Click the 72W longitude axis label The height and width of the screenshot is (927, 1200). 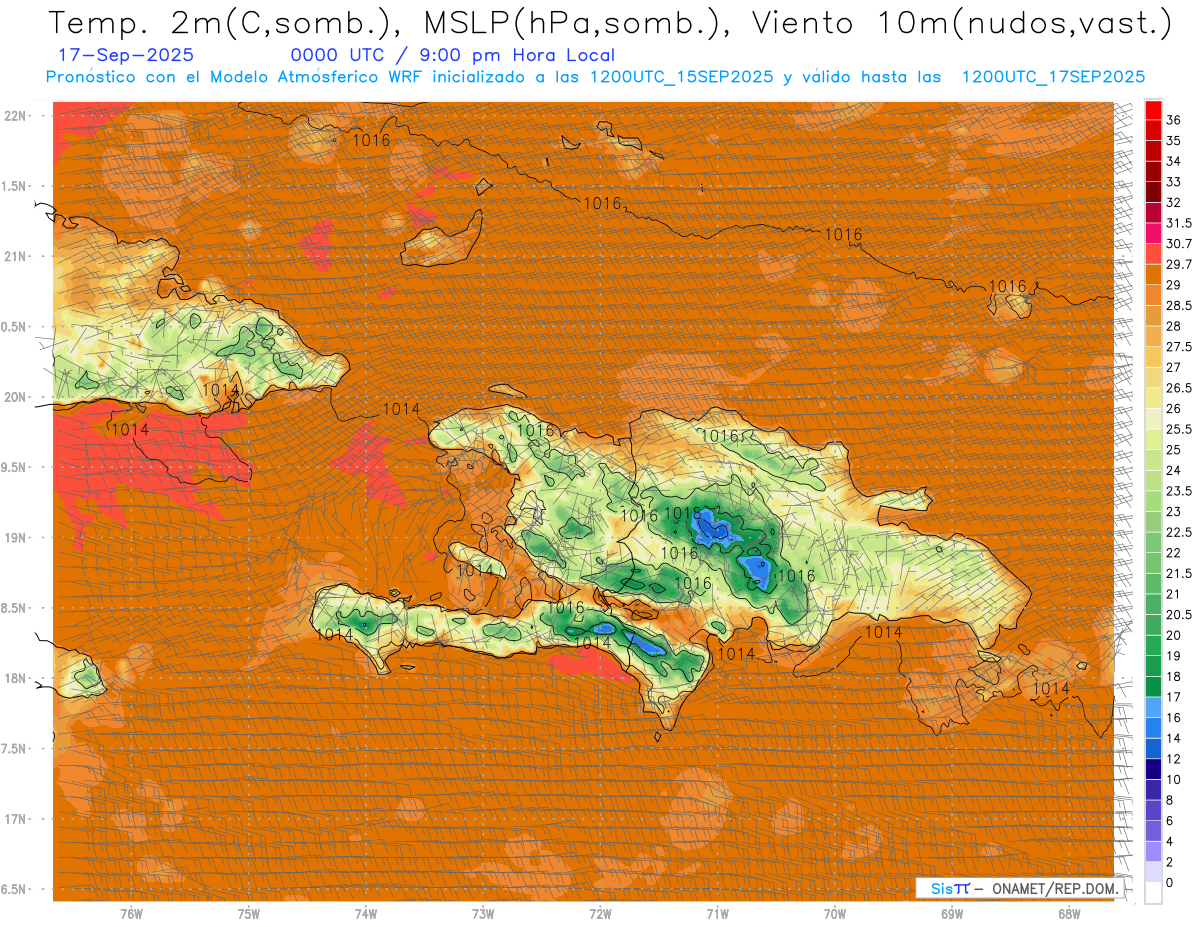pyautogui.click(x=600, y=914)
